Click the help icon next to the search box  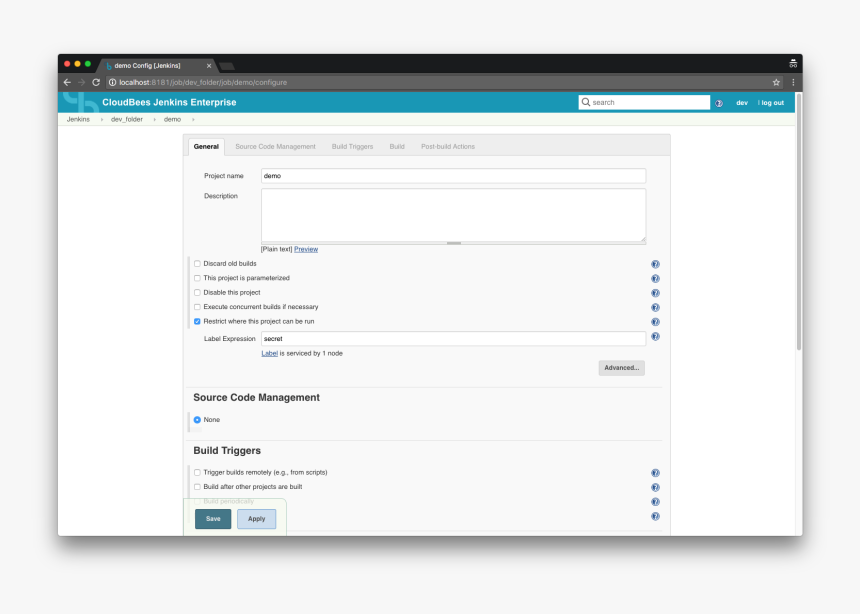point(719,103)
